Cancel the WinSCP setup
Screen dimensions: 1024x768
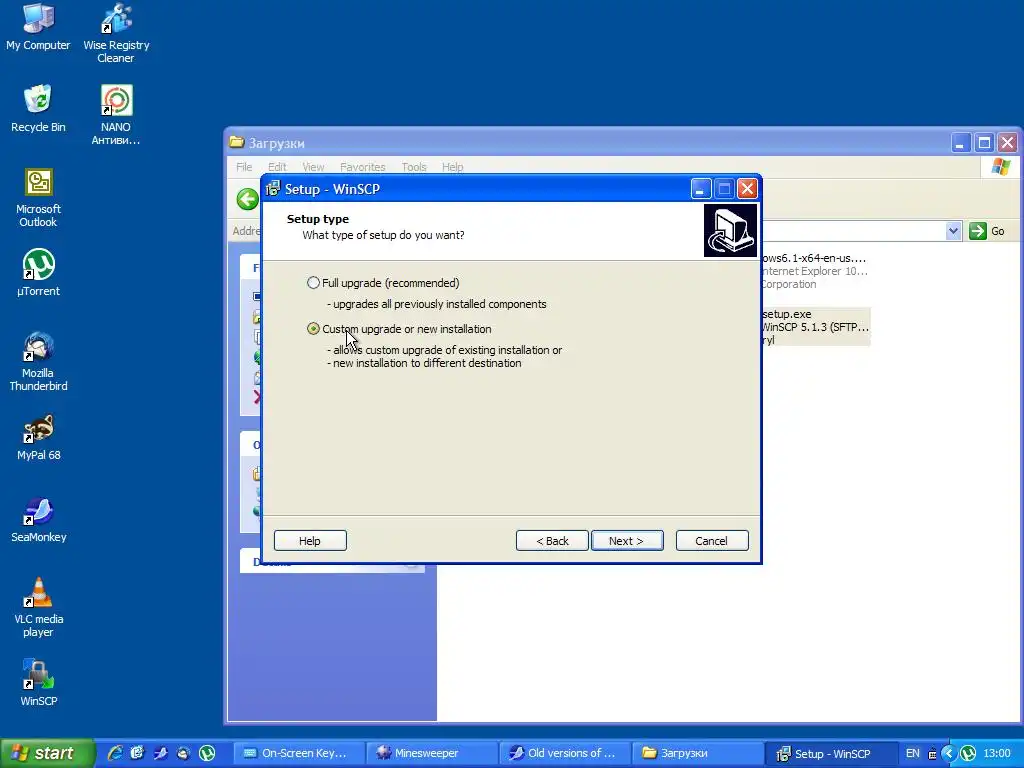[712, 541]
